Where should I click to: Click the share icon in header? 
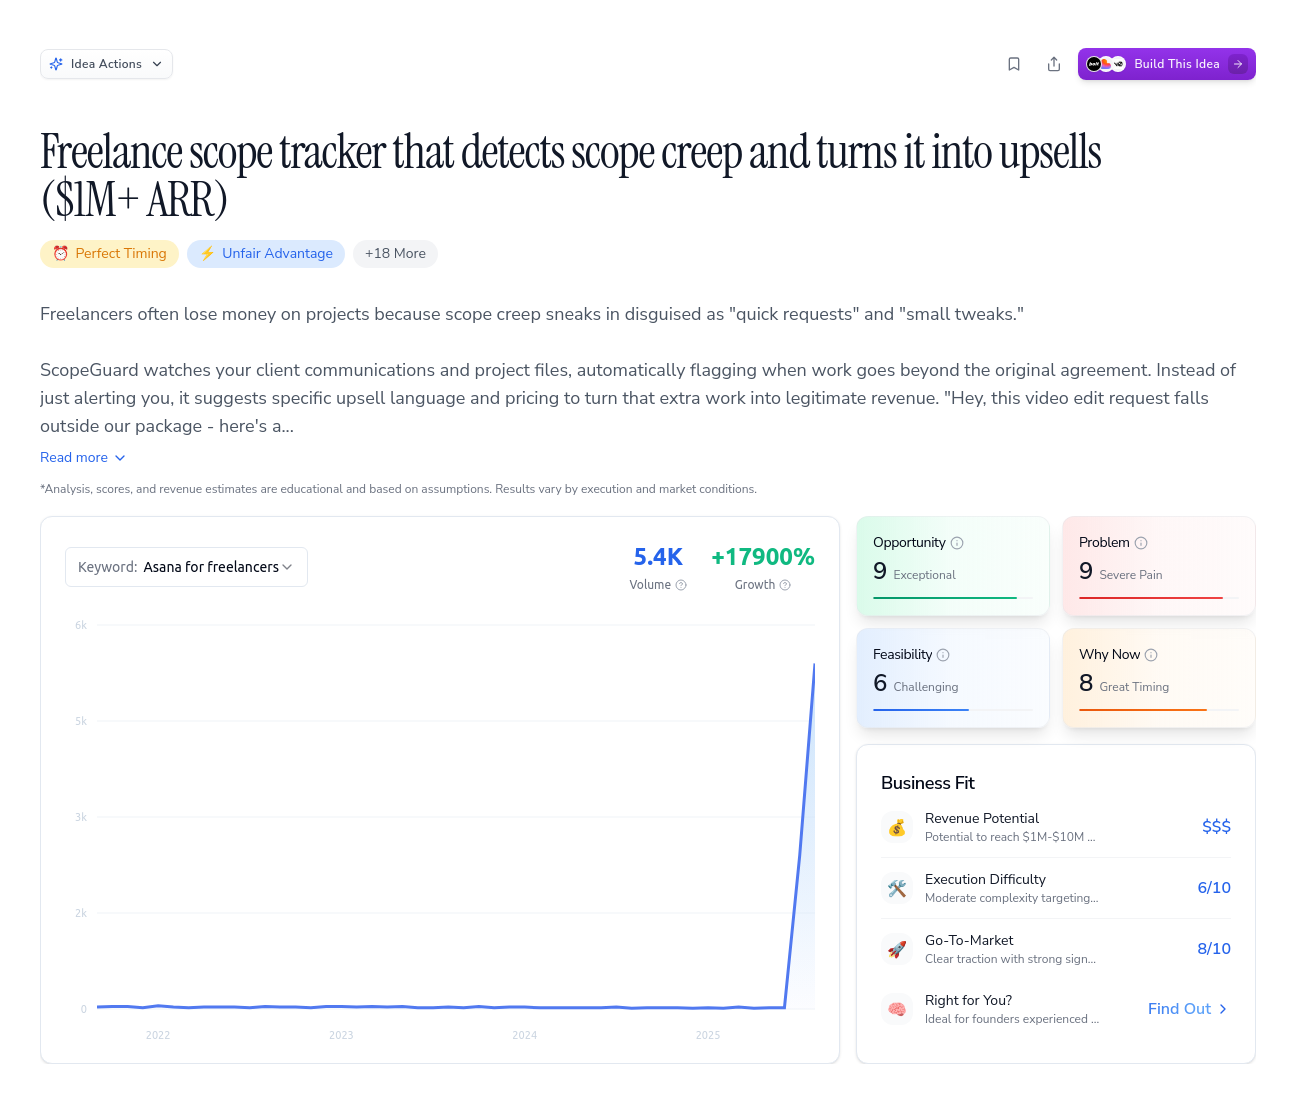[1054, 64]
